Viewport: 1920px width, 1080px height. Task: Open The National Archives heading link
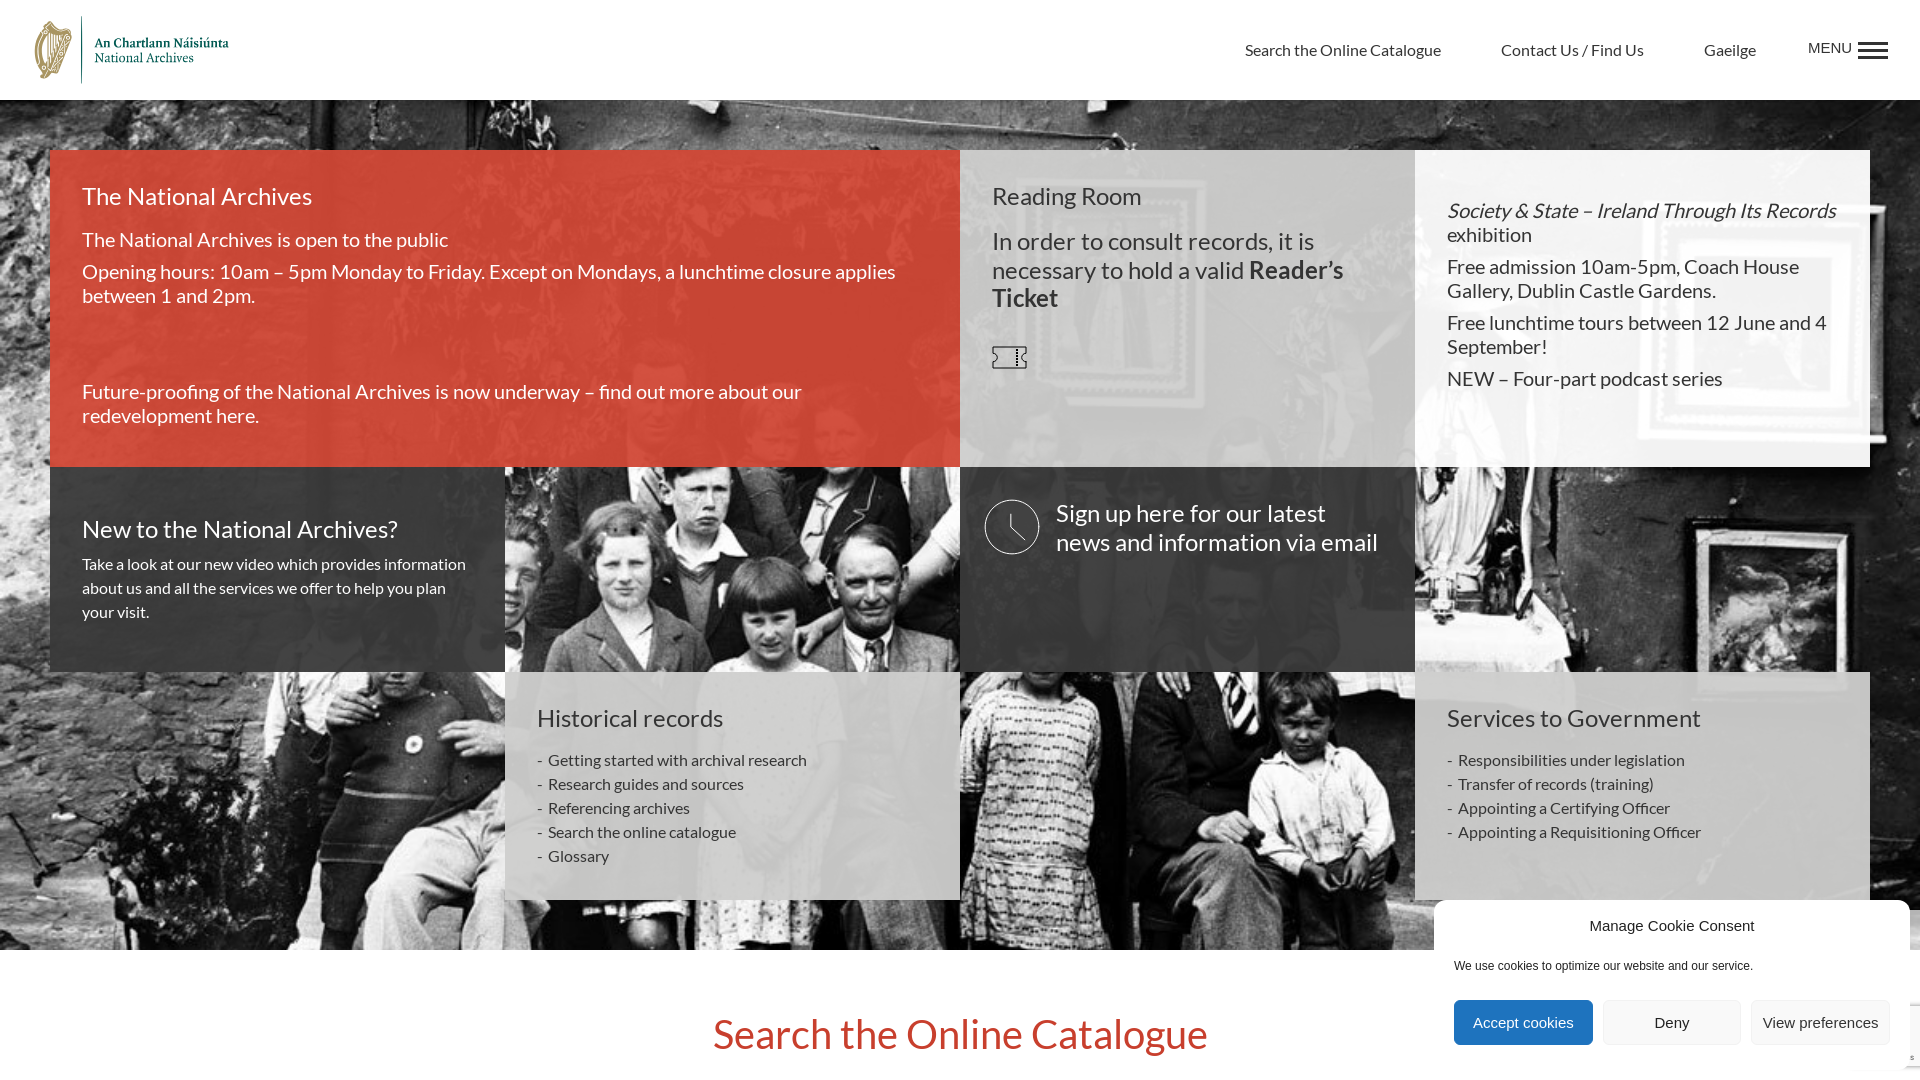coord(197,196)
